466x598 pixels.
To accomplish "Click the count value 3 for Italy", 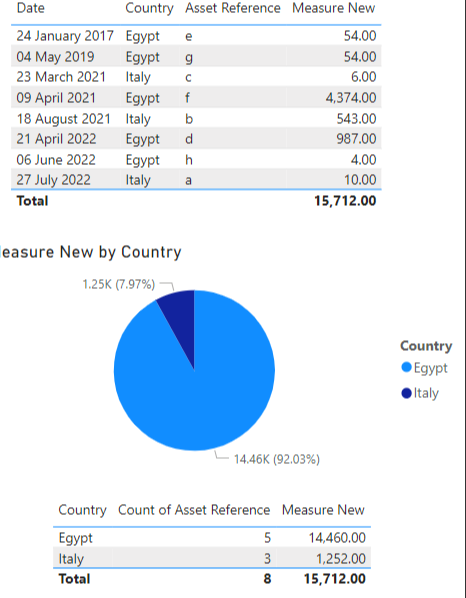I will [267, 559].
